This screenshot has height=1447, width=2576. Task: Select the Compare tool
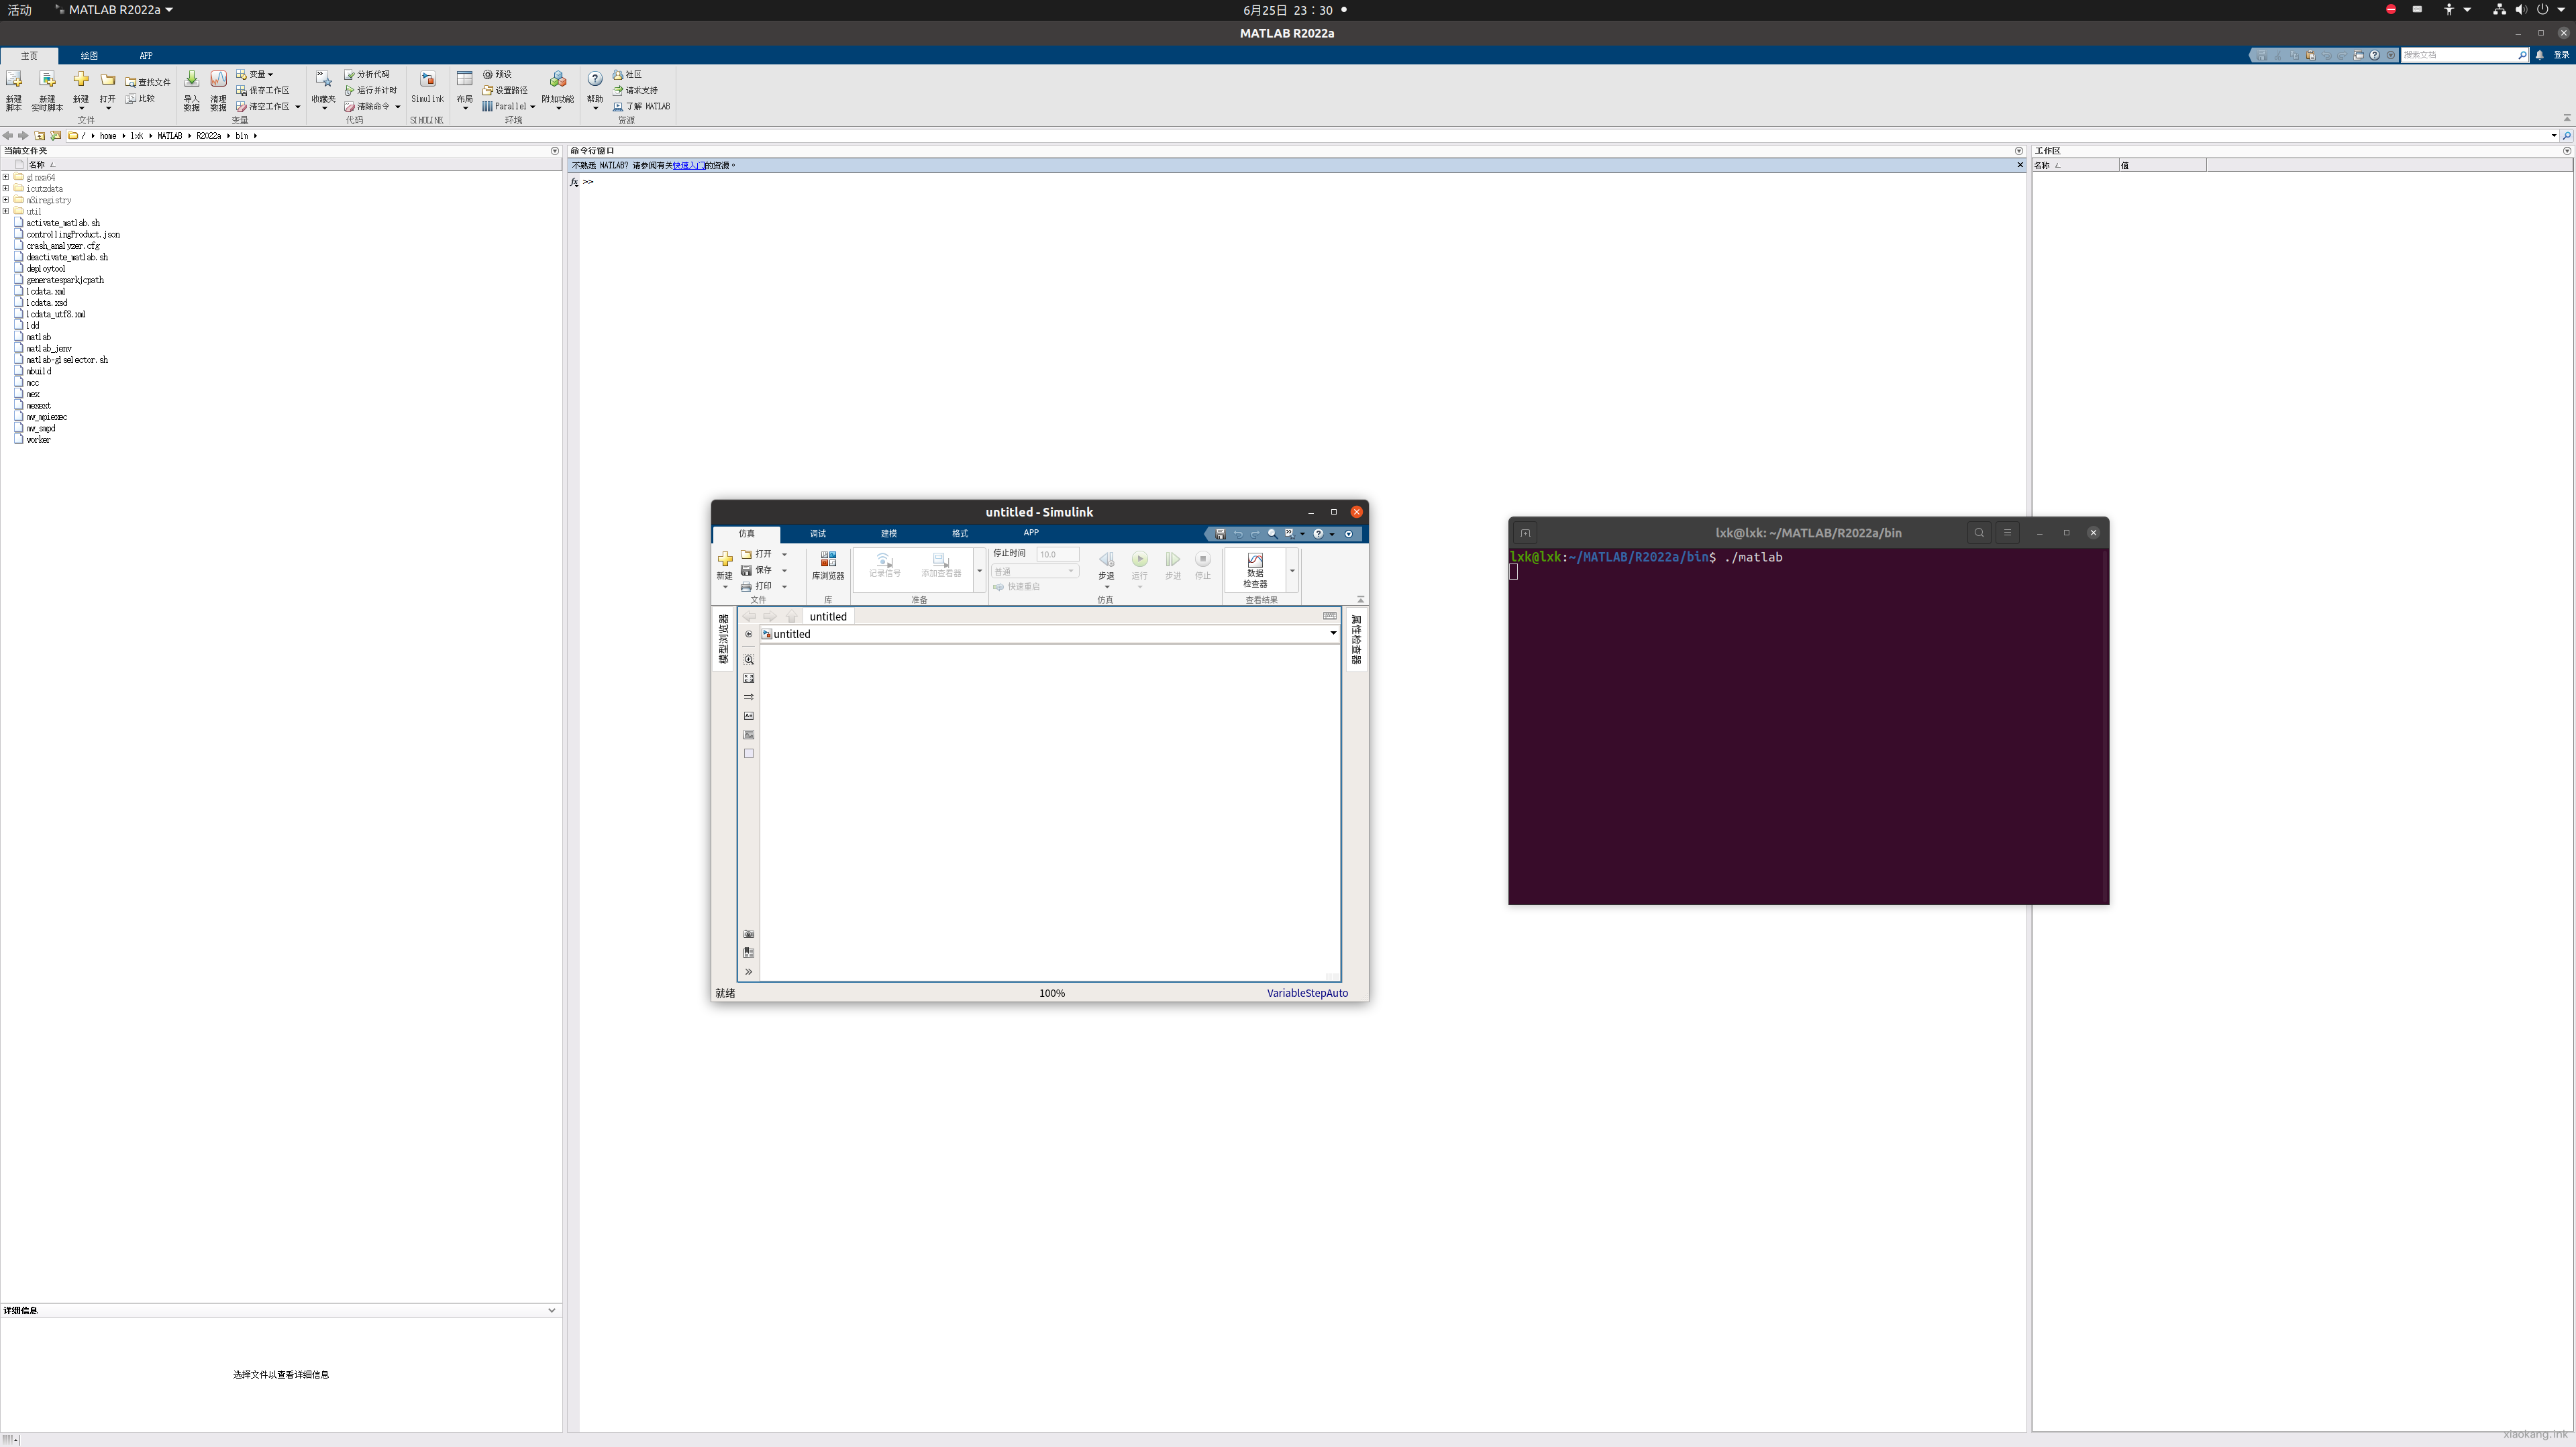pyautogui.click(x=141, y=98)
